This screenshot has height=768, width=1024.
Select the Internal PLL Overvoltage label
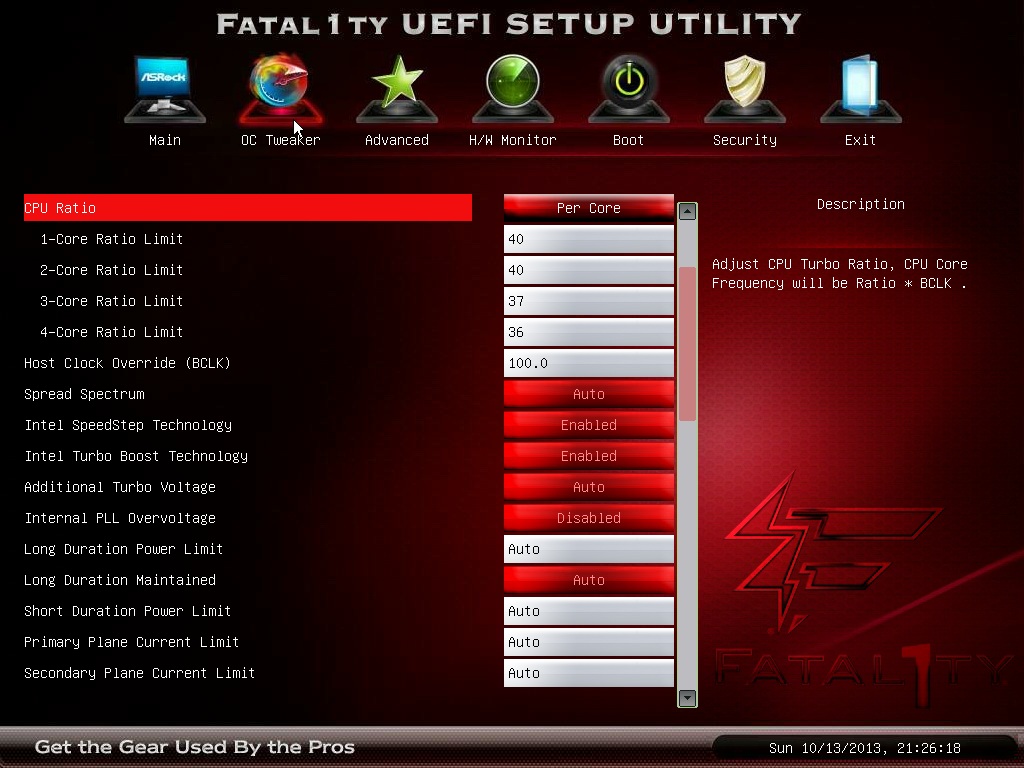pyautogui.click(x=120, y=518)
